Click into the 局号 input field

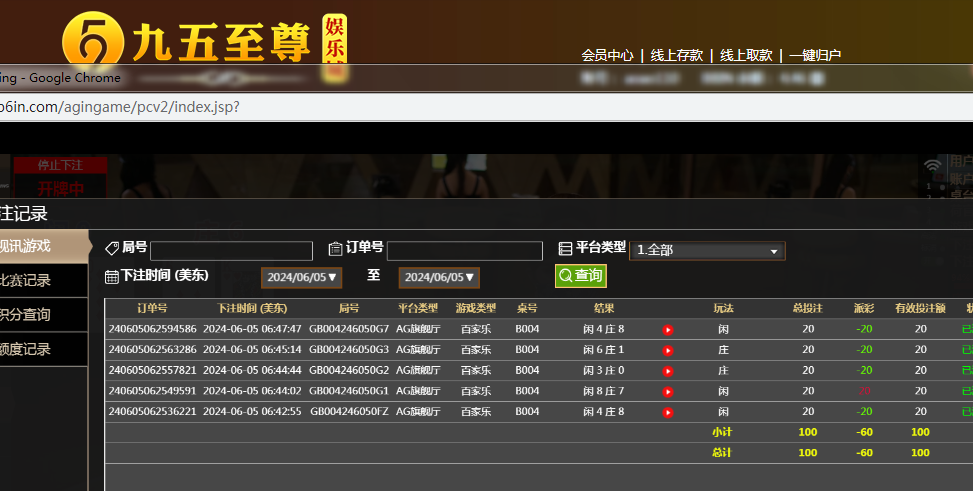point(231,251)
